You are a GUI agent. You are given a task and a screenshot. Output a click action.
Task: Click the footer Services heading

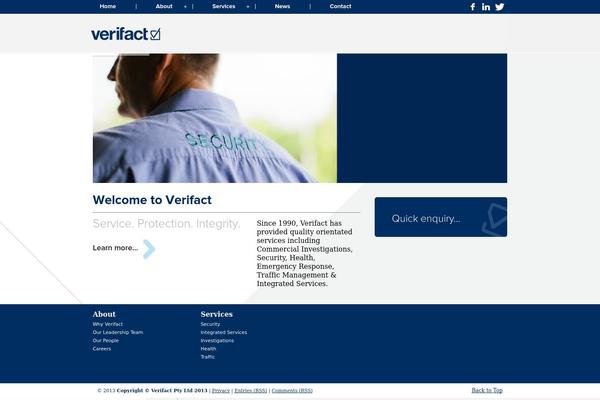coord(217,314)
